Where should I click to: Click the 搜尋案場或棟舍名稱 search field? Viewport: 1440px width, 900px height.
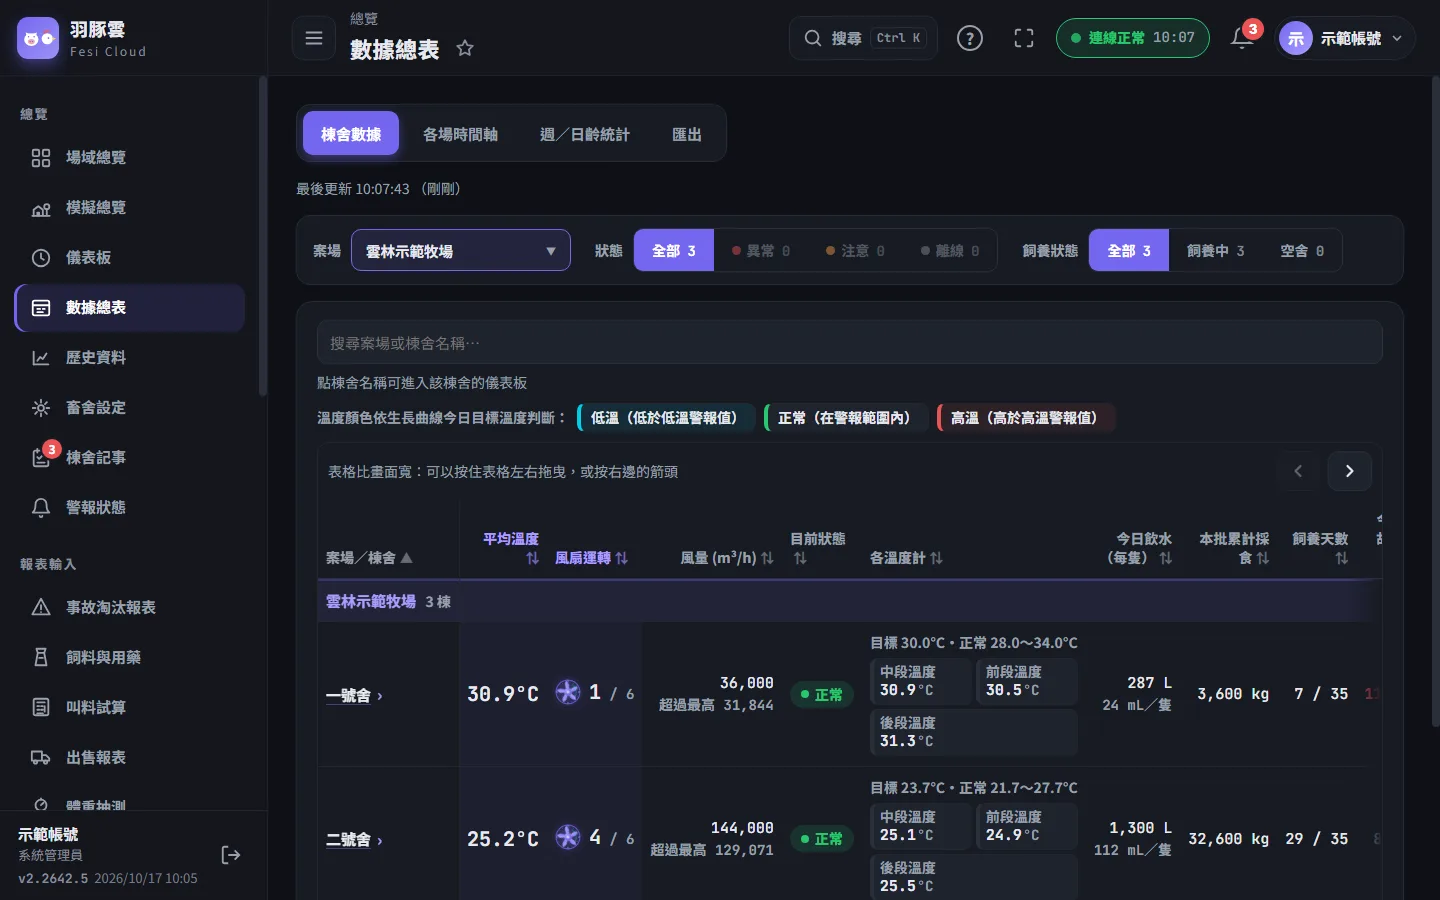[850, 343]
